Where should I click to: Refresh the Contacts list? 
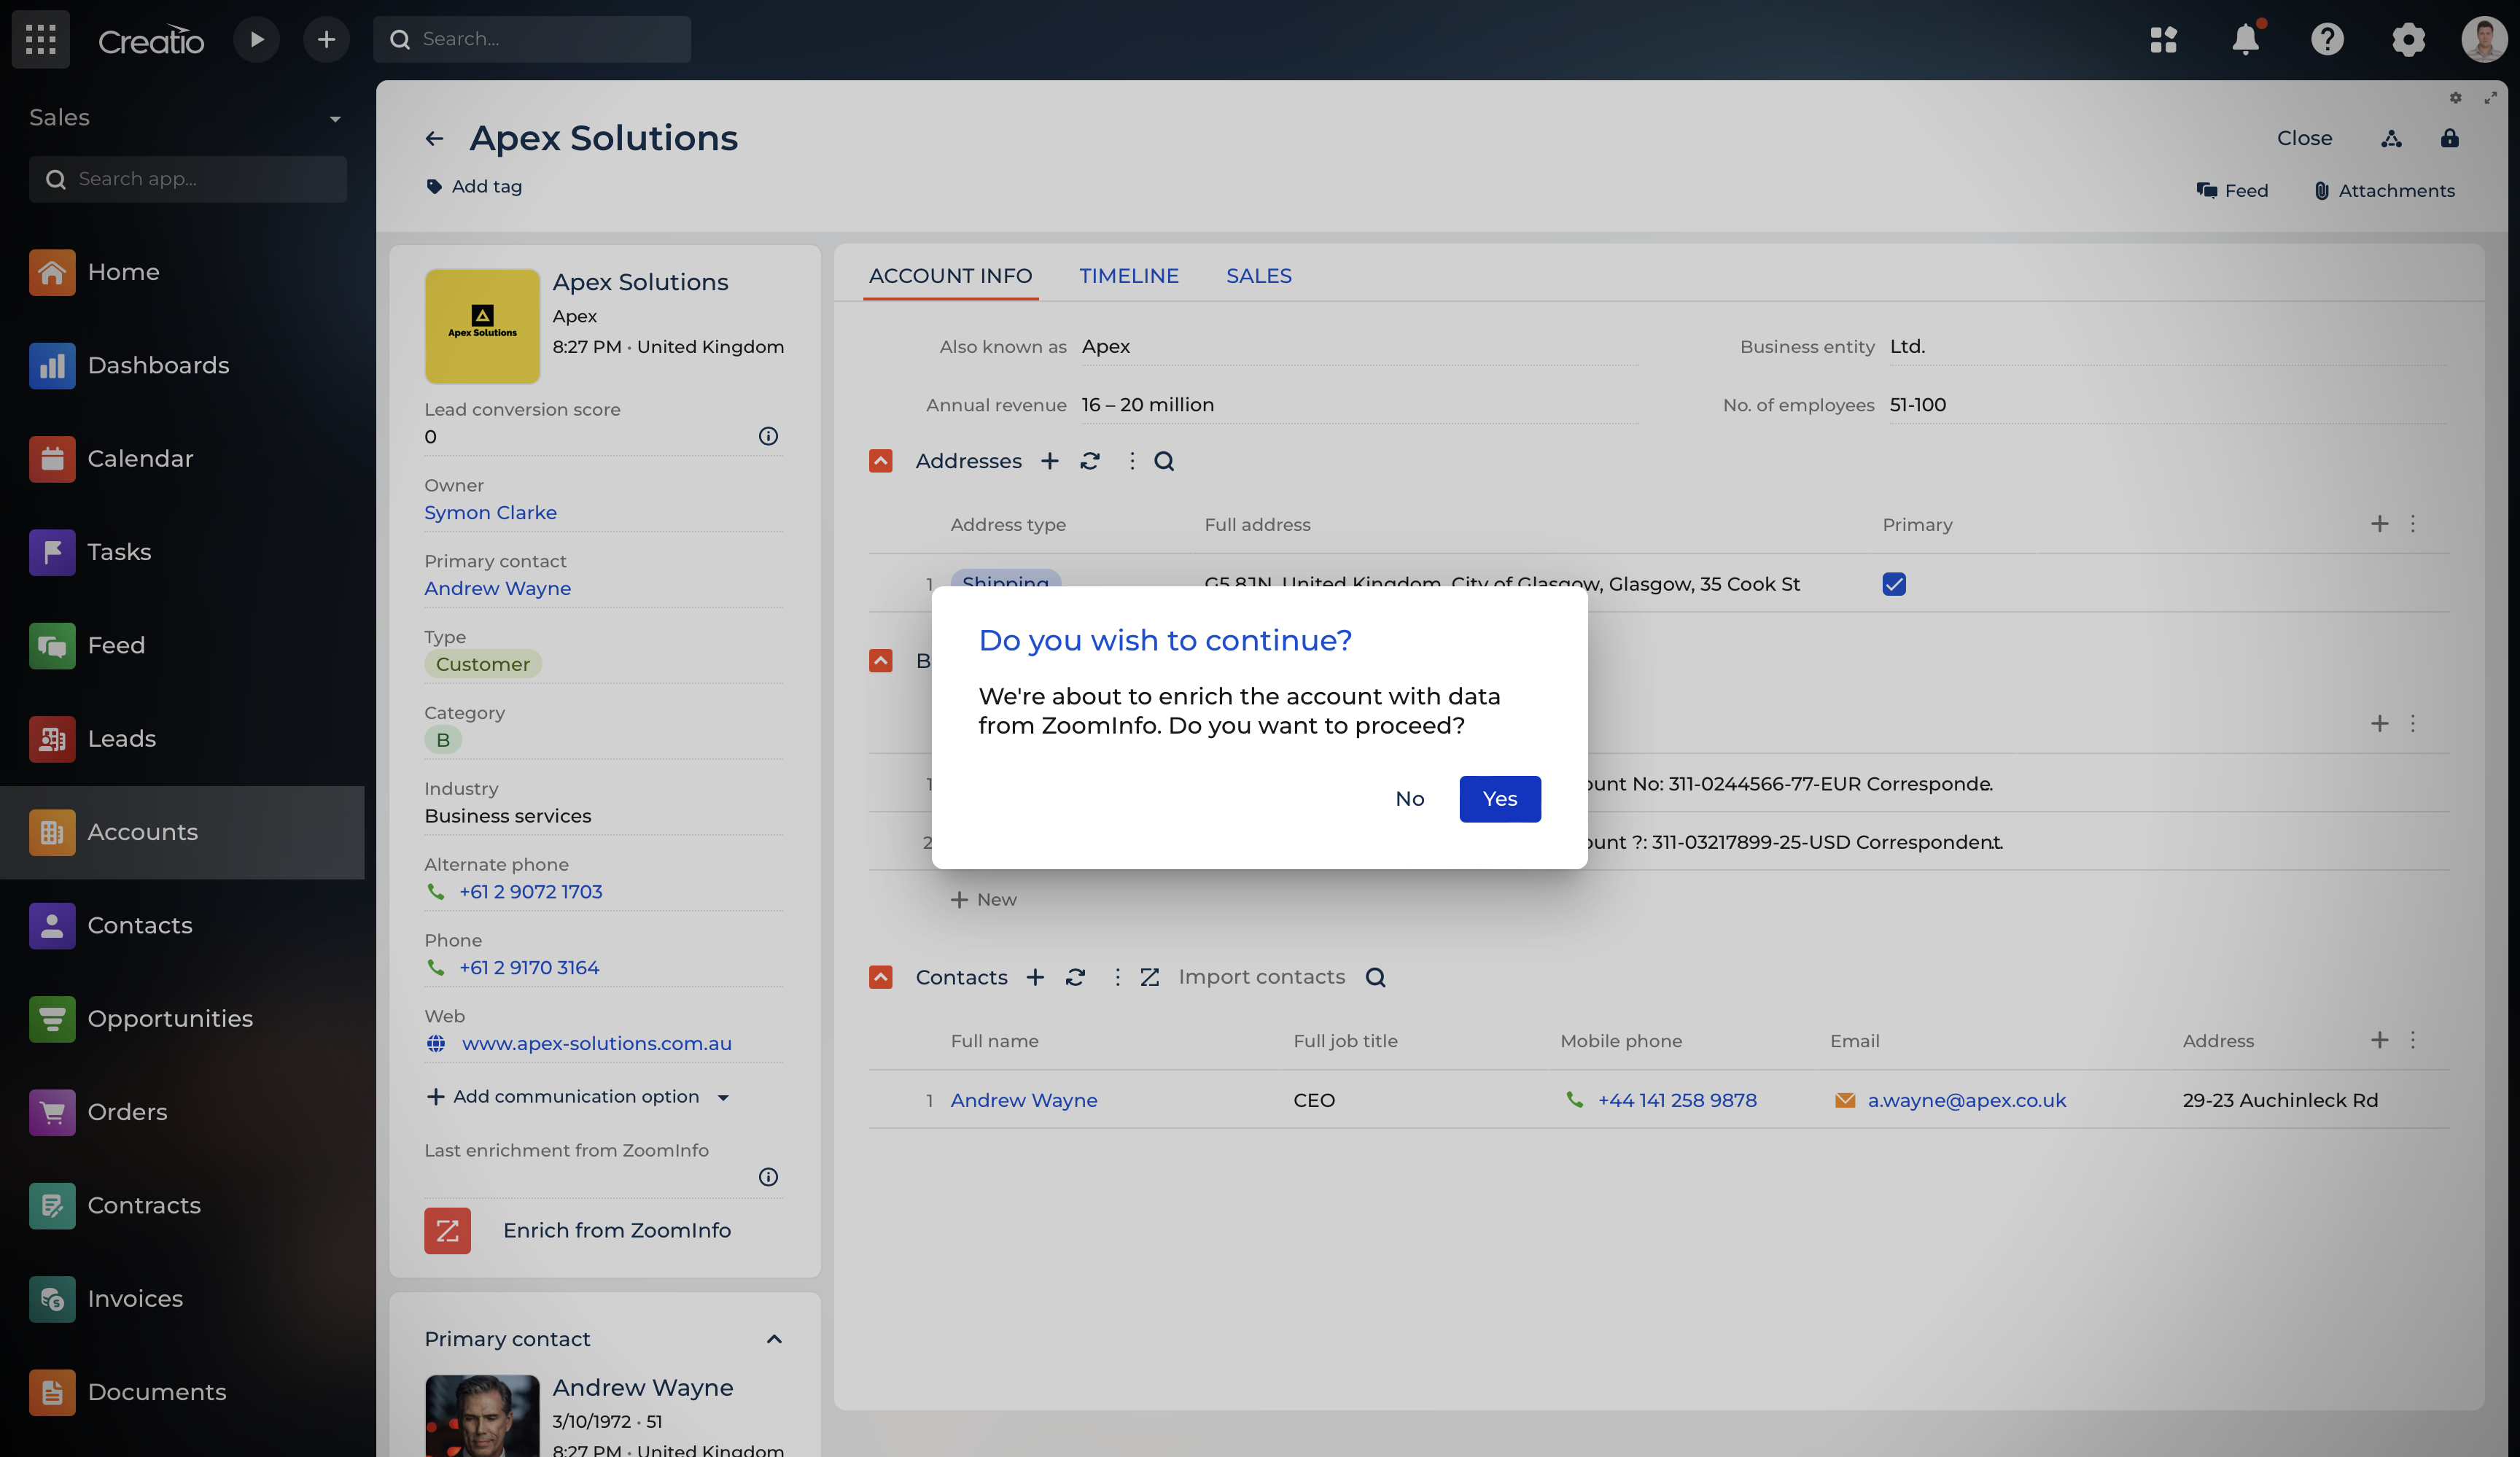1075,976
